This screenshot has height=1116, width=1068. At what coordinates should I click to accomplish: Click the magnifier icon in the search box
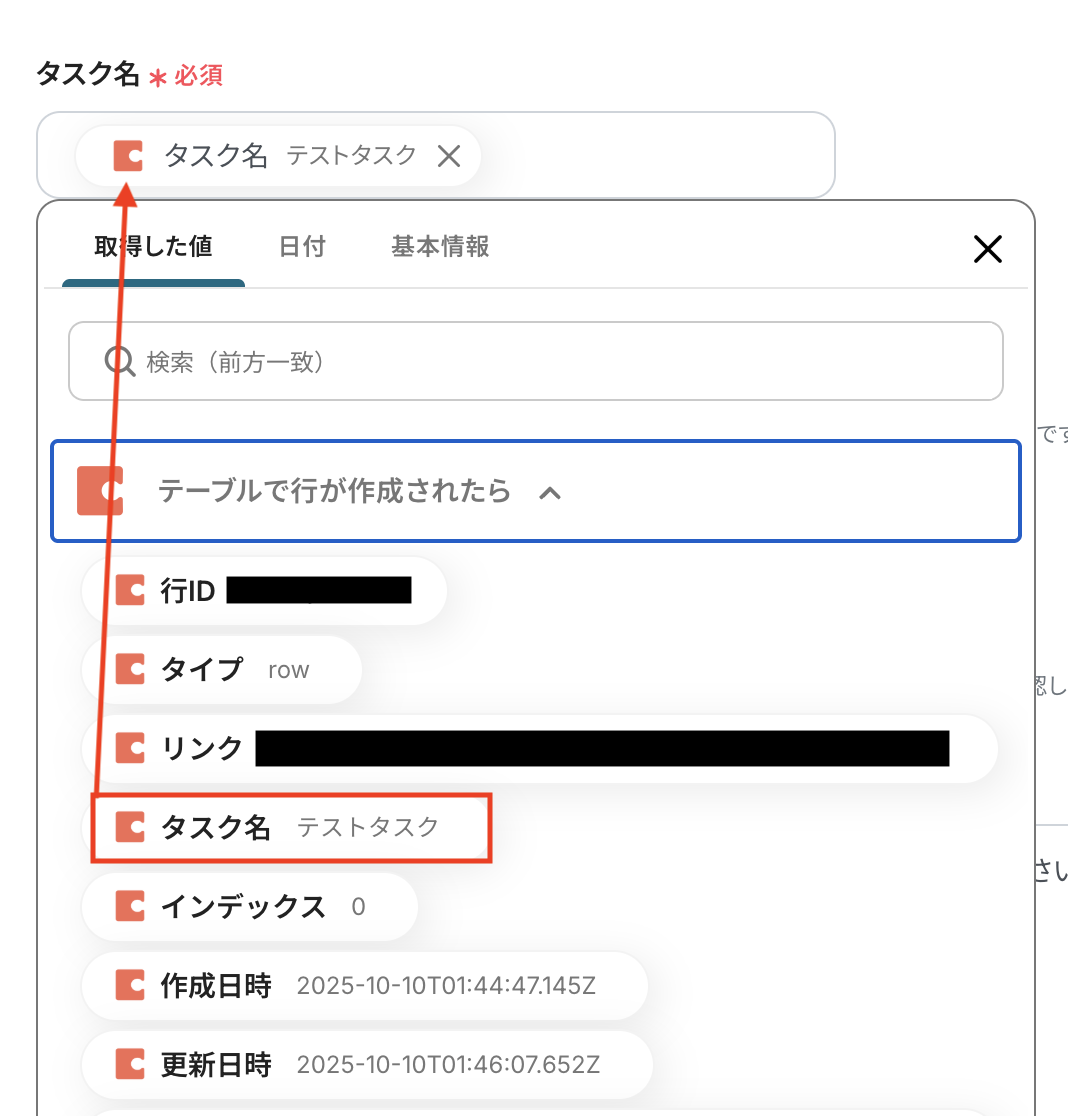[x=120, y=362]
